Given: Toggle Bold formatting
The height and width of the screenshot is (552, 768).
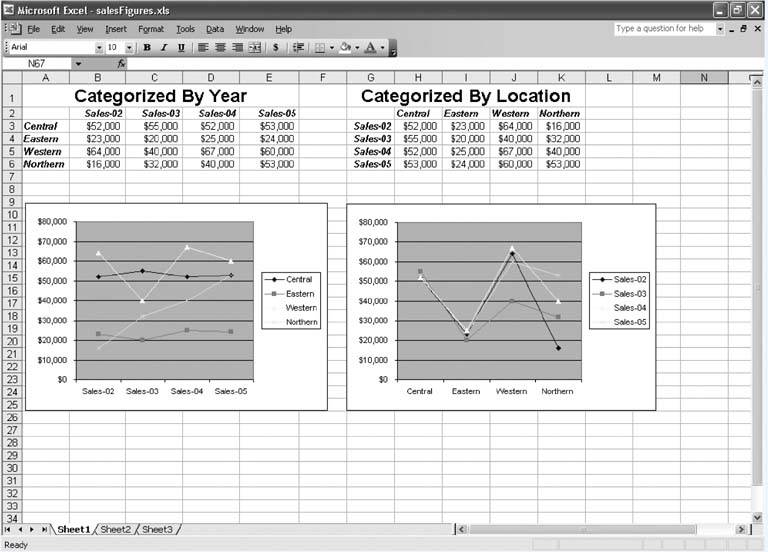Looking at the screenshot, I should [147, 48].
